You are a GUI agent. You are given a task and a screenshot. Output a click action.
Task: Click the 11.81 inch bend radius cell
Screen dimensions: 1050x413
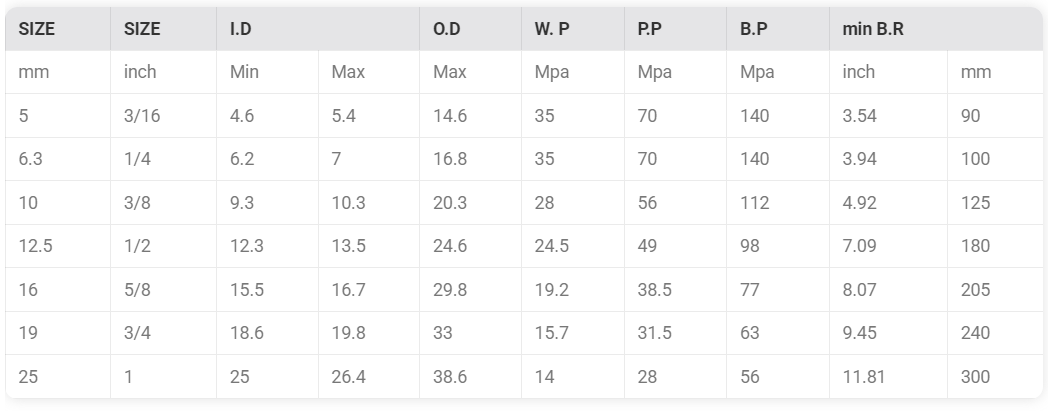[x=888, y=377]
